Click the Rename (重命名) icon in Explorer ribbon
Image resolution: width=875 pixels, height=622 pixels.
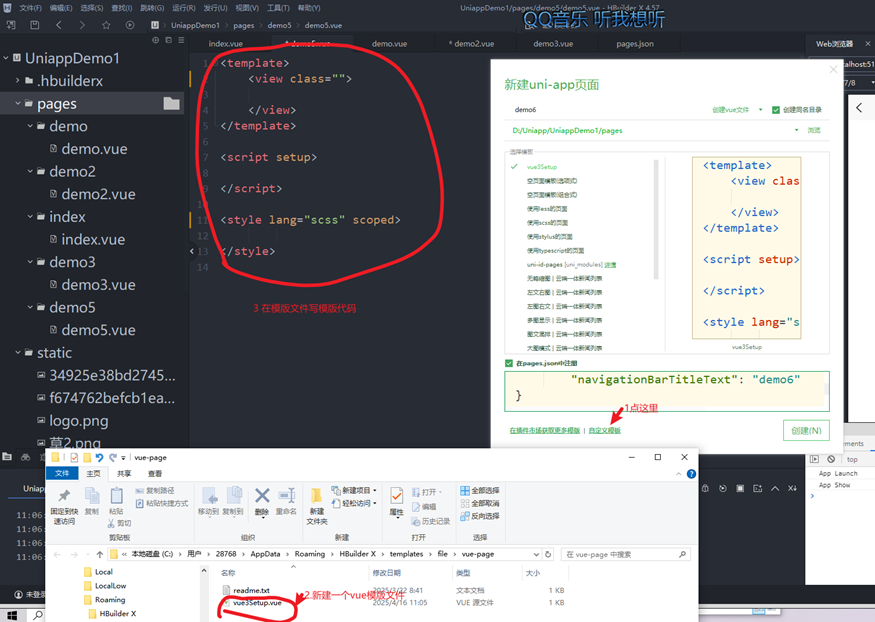click(x=286, y=495)
